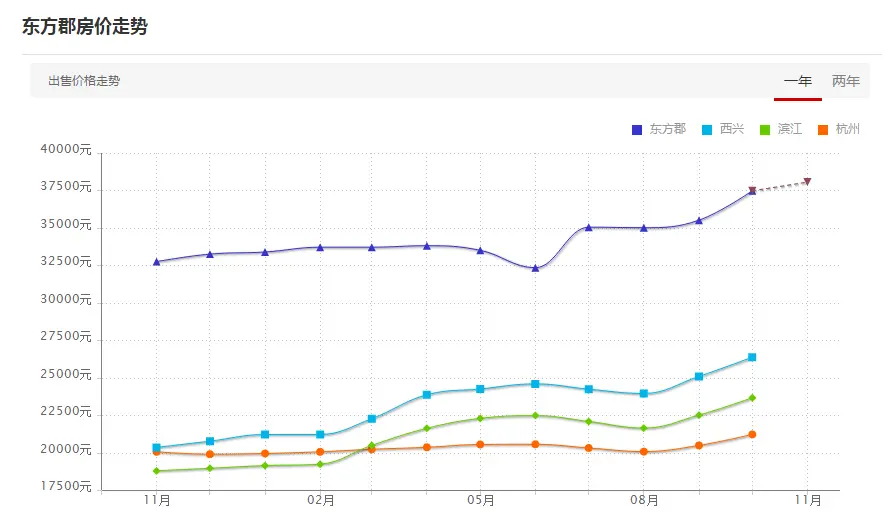Click the last green 滨江 diamond marker
883x531 pixels.
pos(752,398)
